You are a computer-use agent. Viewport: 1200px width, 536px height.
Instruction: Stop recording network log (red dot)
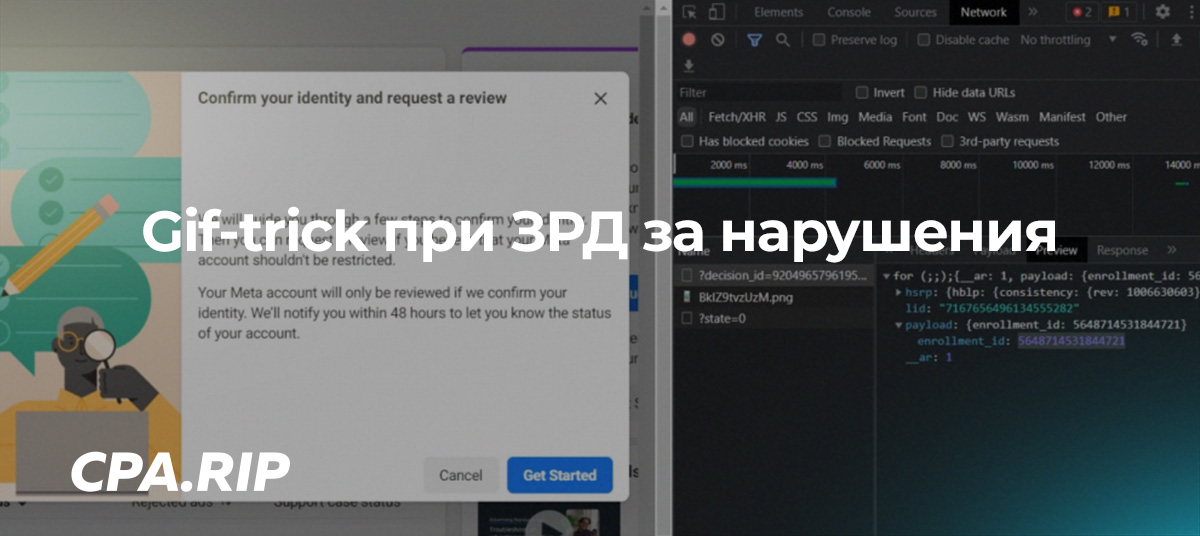(x=688, y=40)
